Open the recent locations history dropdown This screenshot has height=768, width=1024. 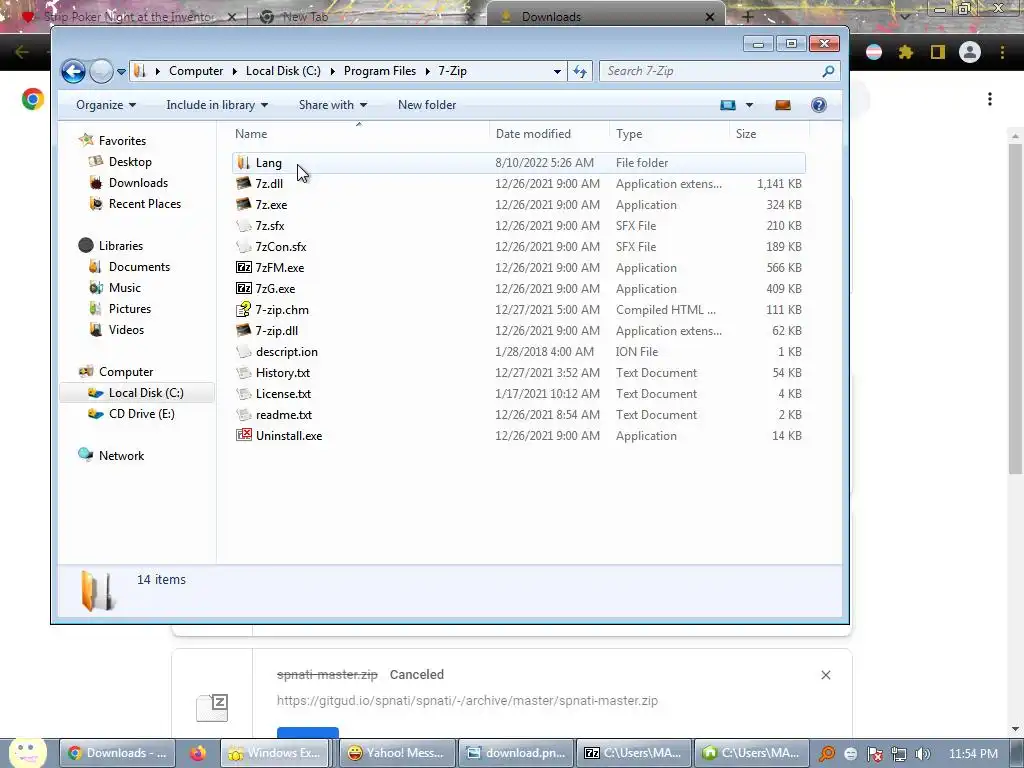click(x=121, y=71)
